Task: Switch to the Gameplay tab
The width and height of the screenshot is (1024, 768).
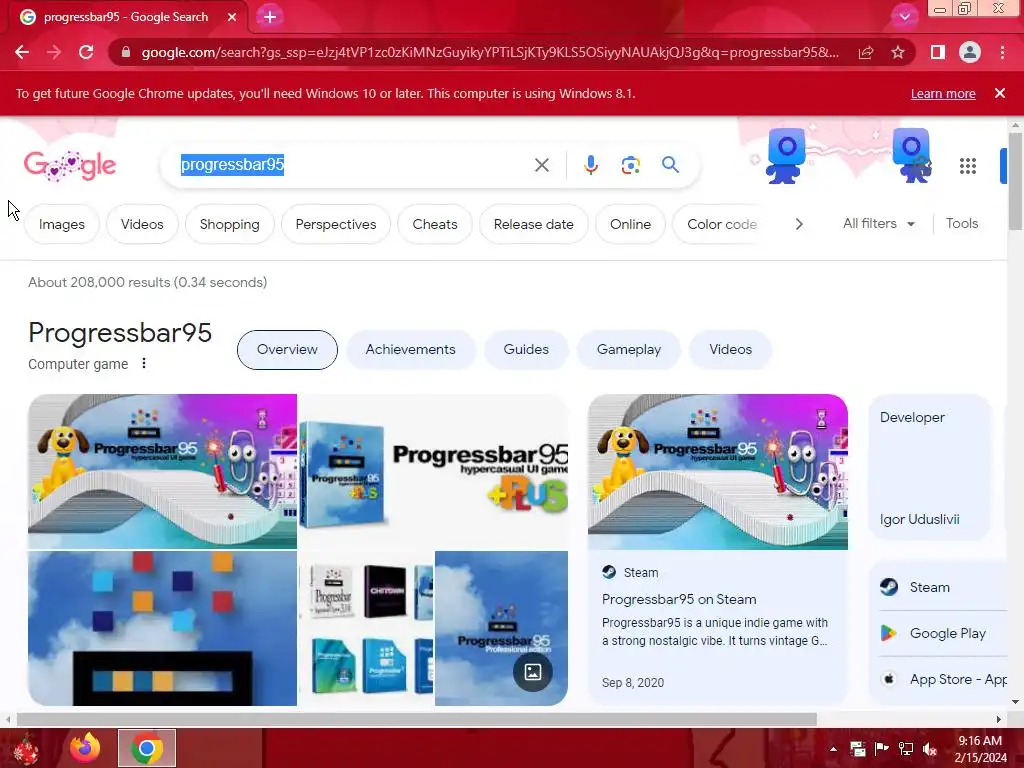Action: point(629,349)
